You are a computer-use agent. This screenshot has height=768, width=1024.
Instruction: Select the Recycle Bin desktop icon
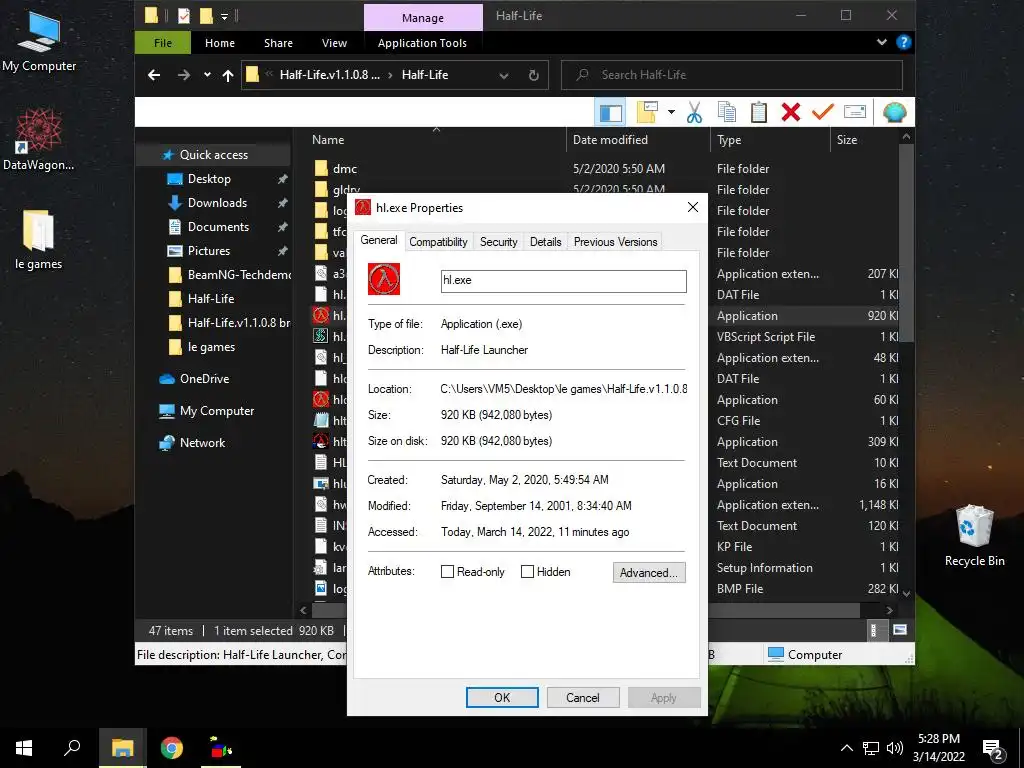click(974, 536)
